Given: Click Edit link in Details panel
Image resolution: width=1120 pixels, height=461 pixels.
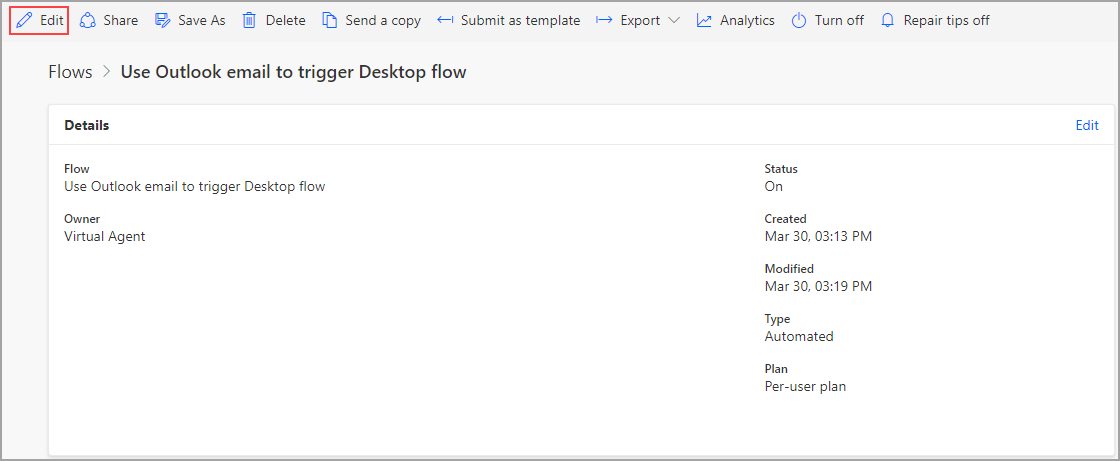Looking at the screenshot, I should pos(1086,125).
